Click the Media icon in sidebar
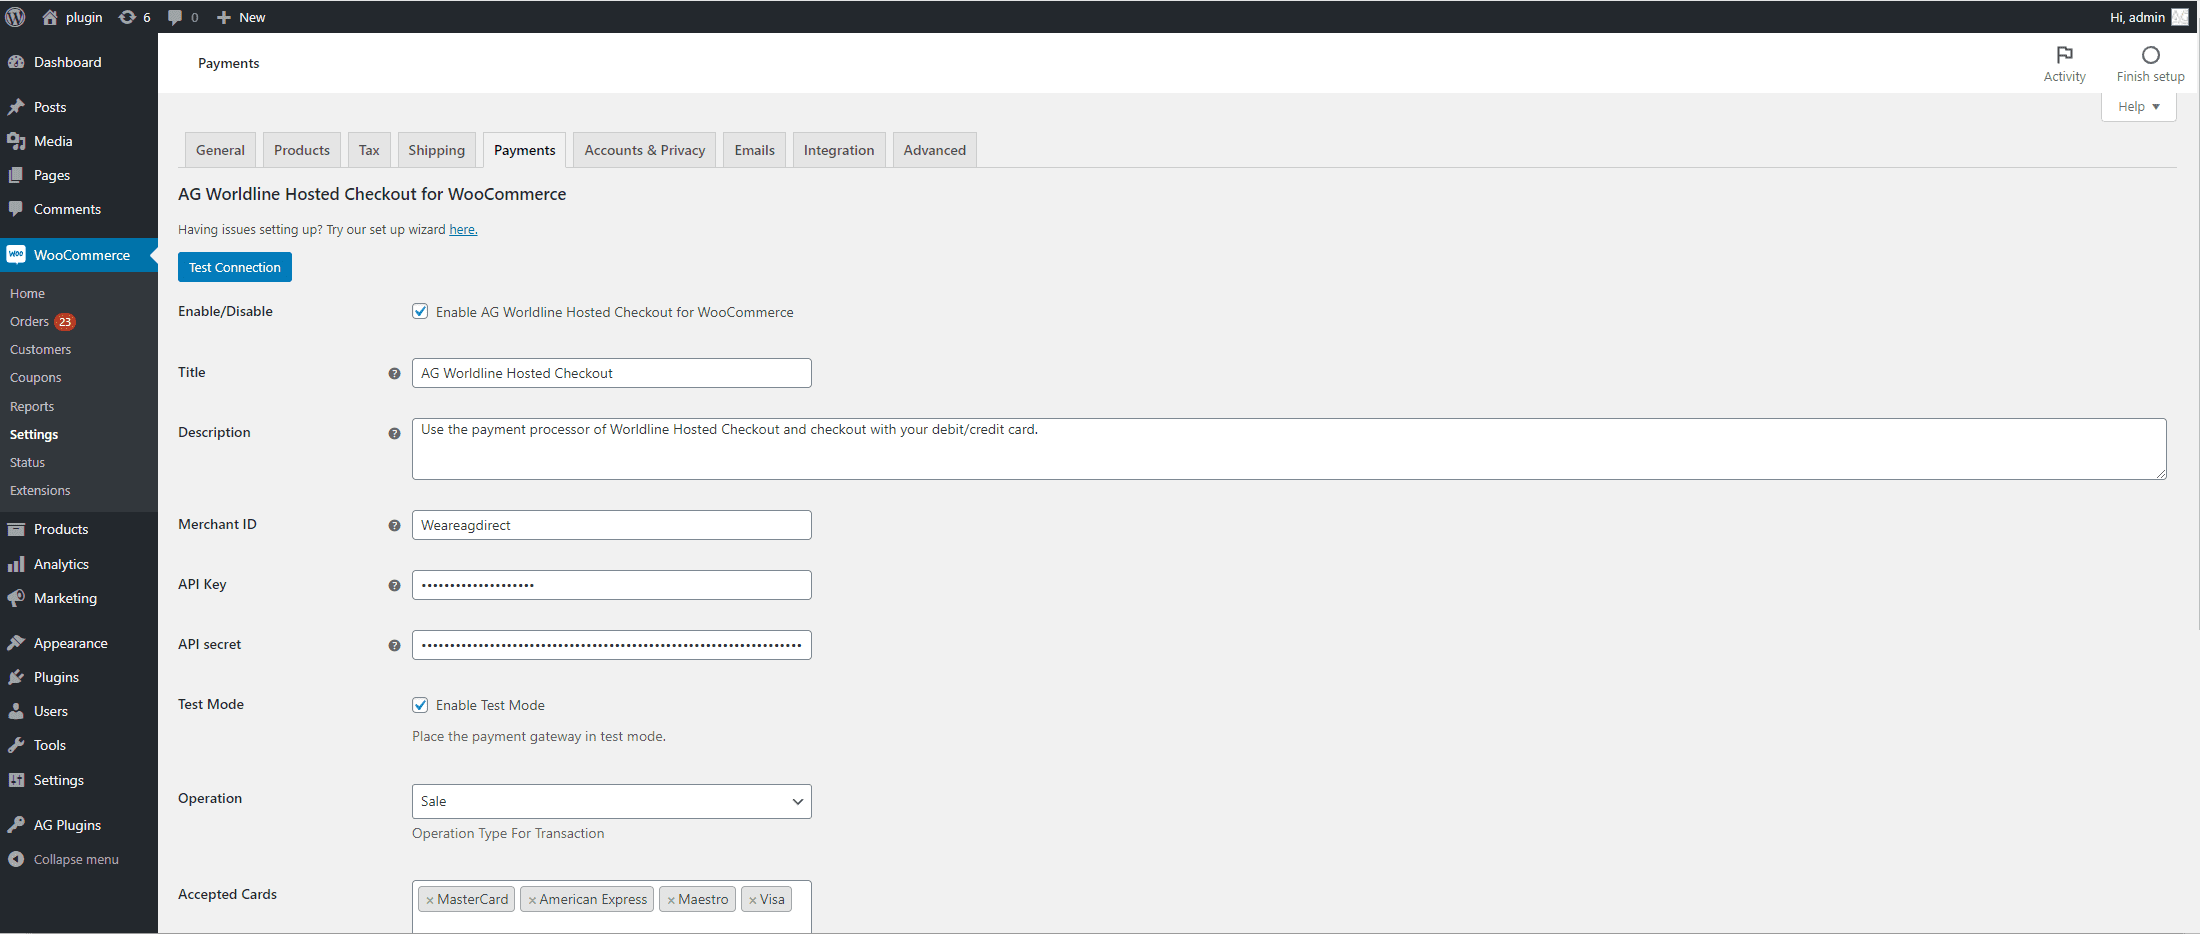This screenshot has height=934, width=2200. pos(16,141)
